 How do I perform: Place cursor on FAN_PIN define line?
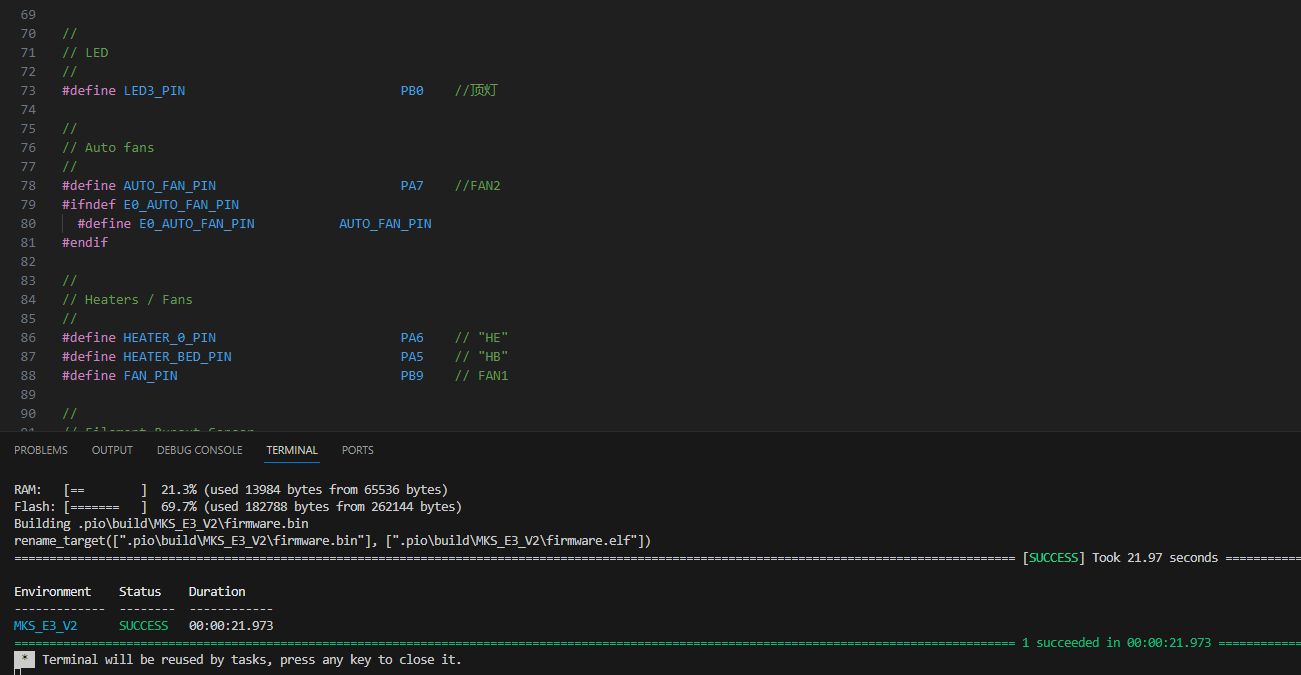coord(150,376)
